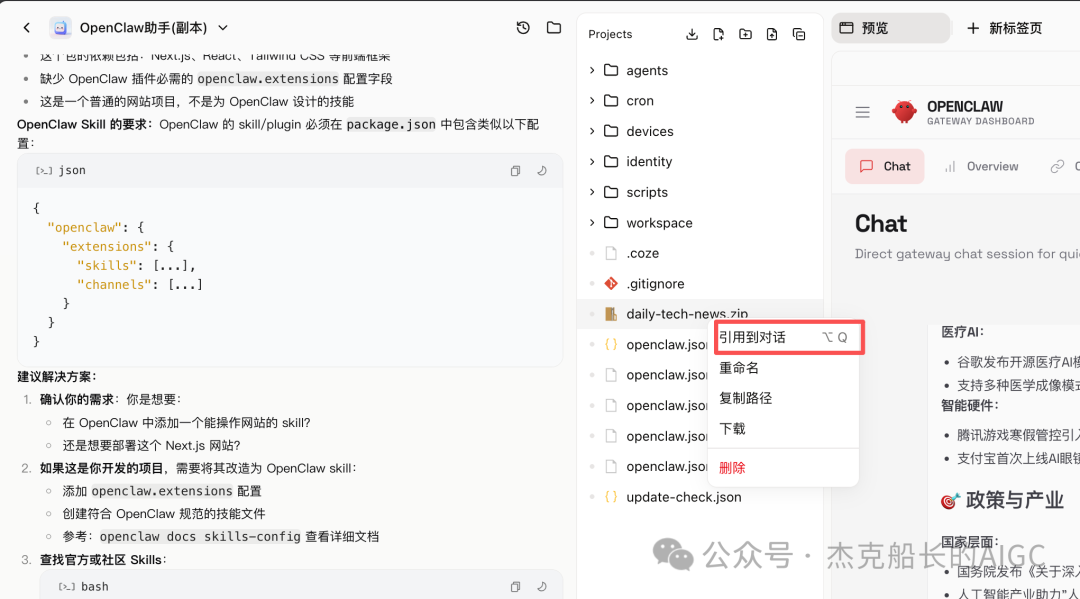Click the upload file icon in Projects toolbar
This screenshot has height=599, width=1080.
pos(772,34)
